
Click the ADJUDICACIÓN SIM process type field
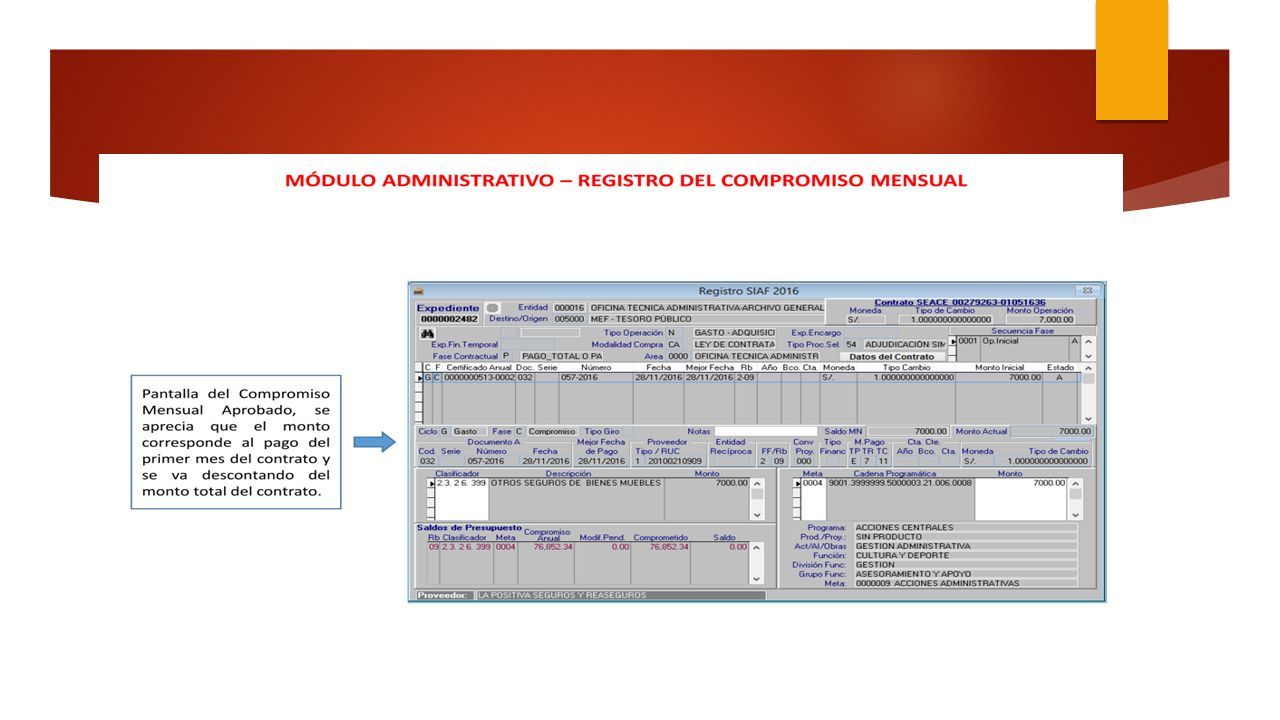(904, 344)
